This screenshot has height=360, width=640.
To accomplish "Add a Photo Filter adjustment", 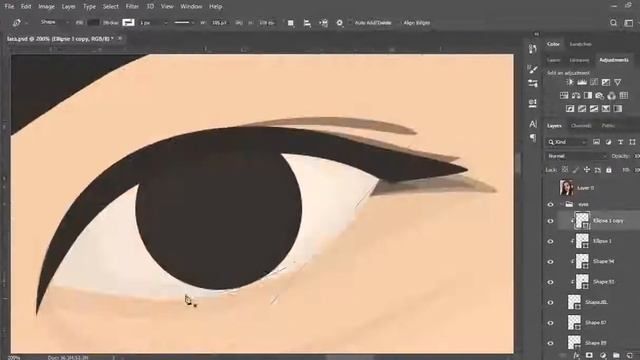I will click(x=599, y=96).
